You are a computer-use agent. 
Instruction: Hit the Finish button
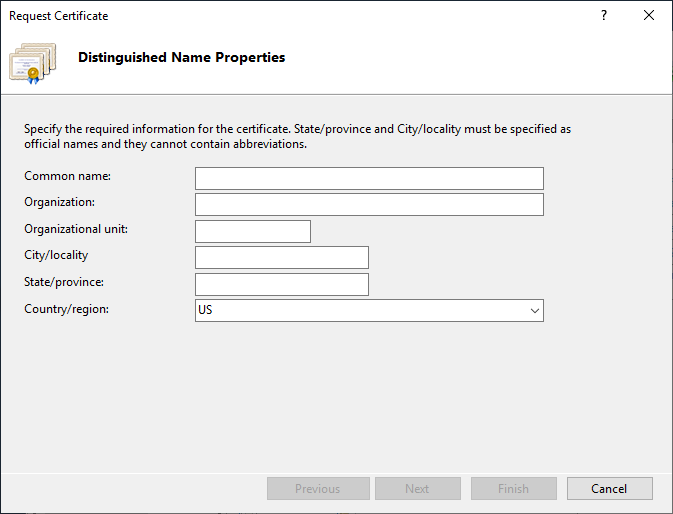[x=513, y=489]
